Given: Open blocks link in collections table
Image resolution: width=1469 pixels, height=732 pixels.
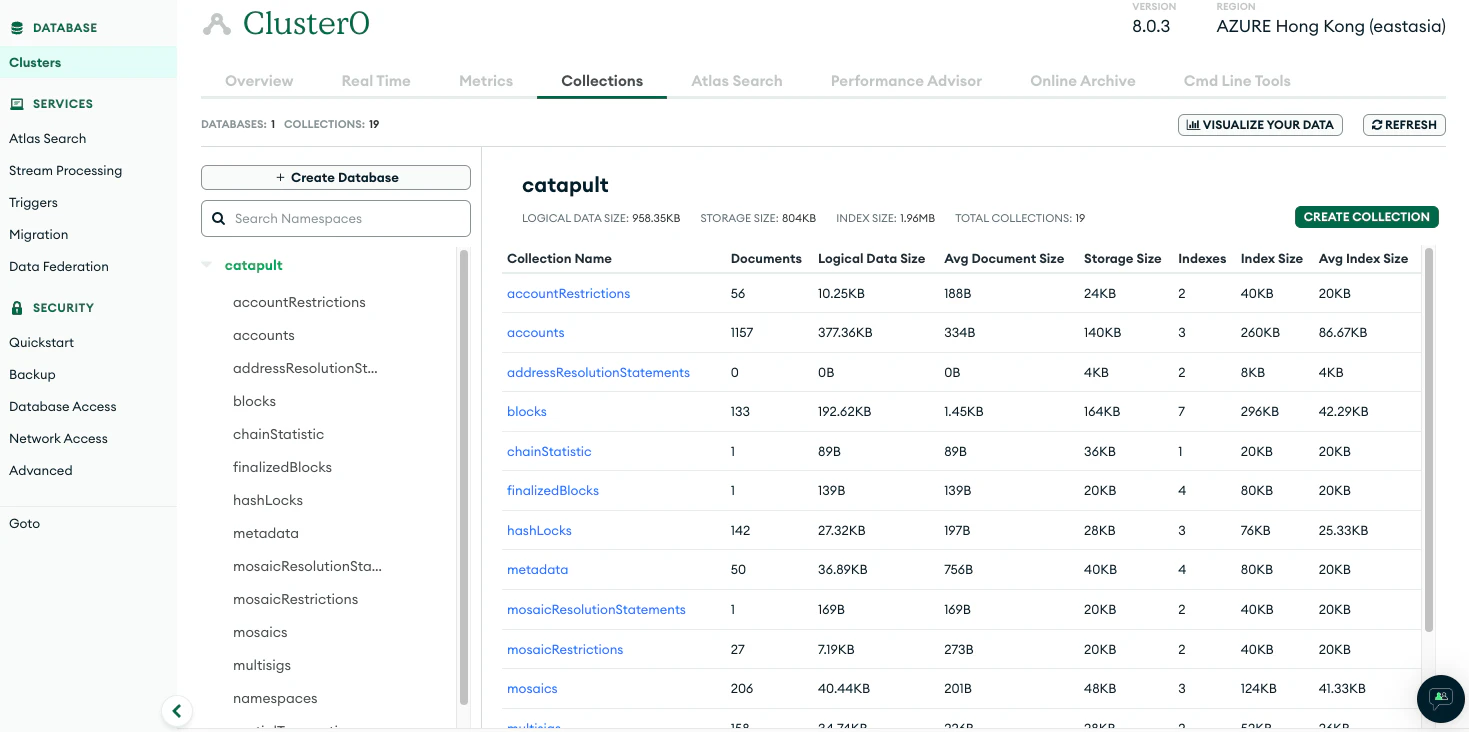Looking at the screenshot, I should [x=527, y=412].
